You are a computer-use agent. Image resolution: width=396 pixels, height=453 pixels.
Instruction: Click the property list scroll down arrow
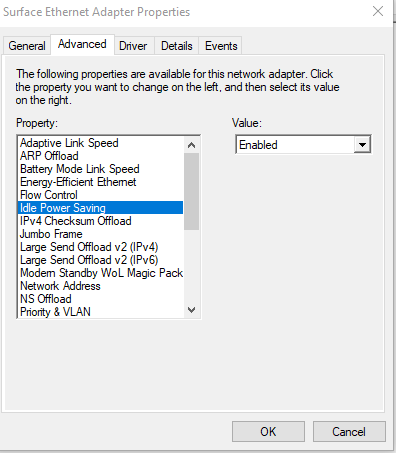tap(191, 310)
